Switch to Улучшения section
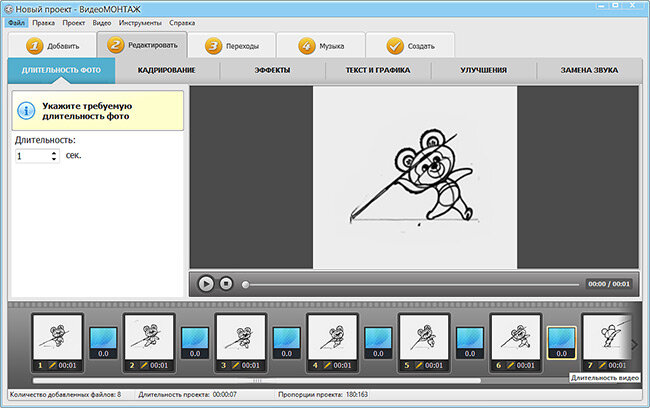Image resolution: width=650 pixels, height=408 pixels. [484, 70]
